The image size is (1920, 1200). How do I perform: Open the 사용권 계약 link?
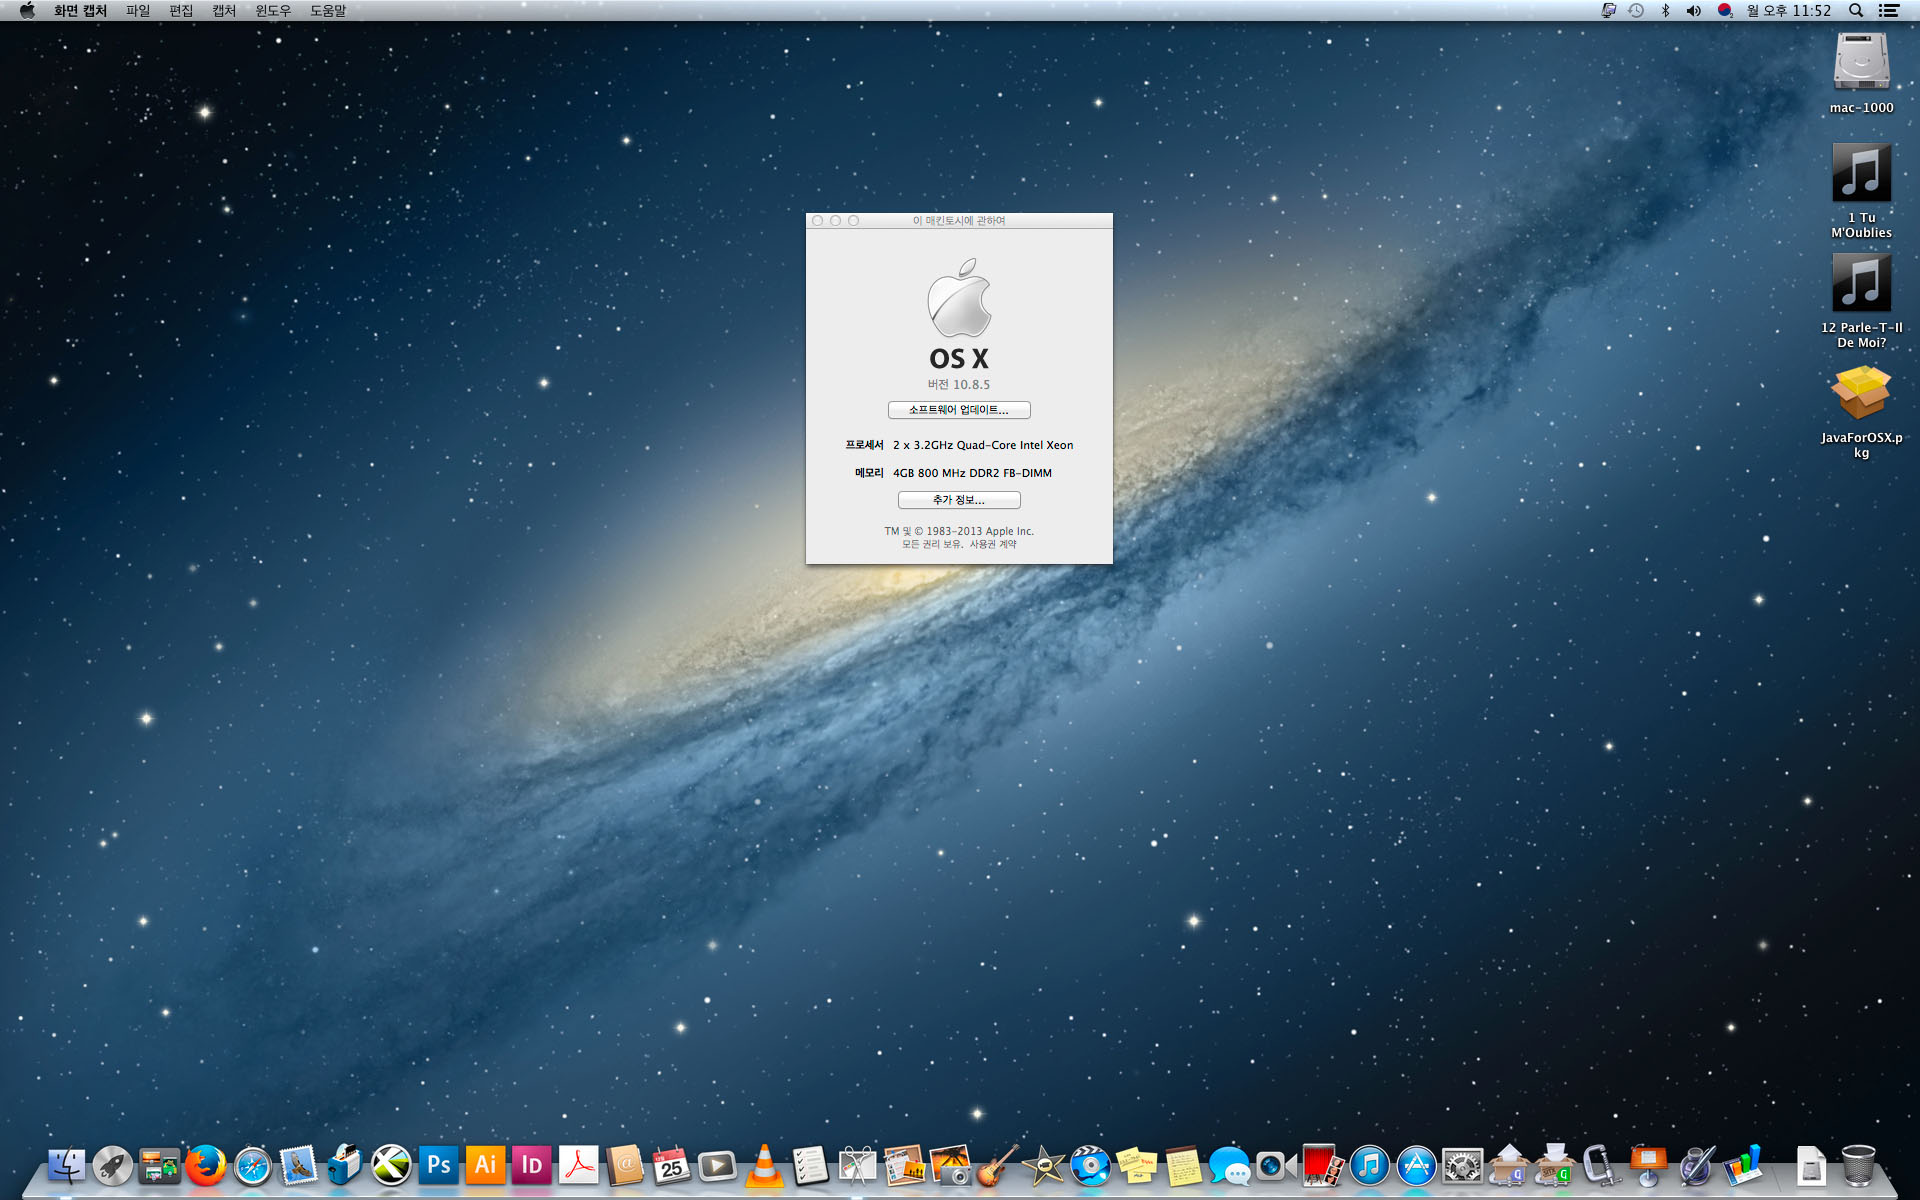coord(992,545)
